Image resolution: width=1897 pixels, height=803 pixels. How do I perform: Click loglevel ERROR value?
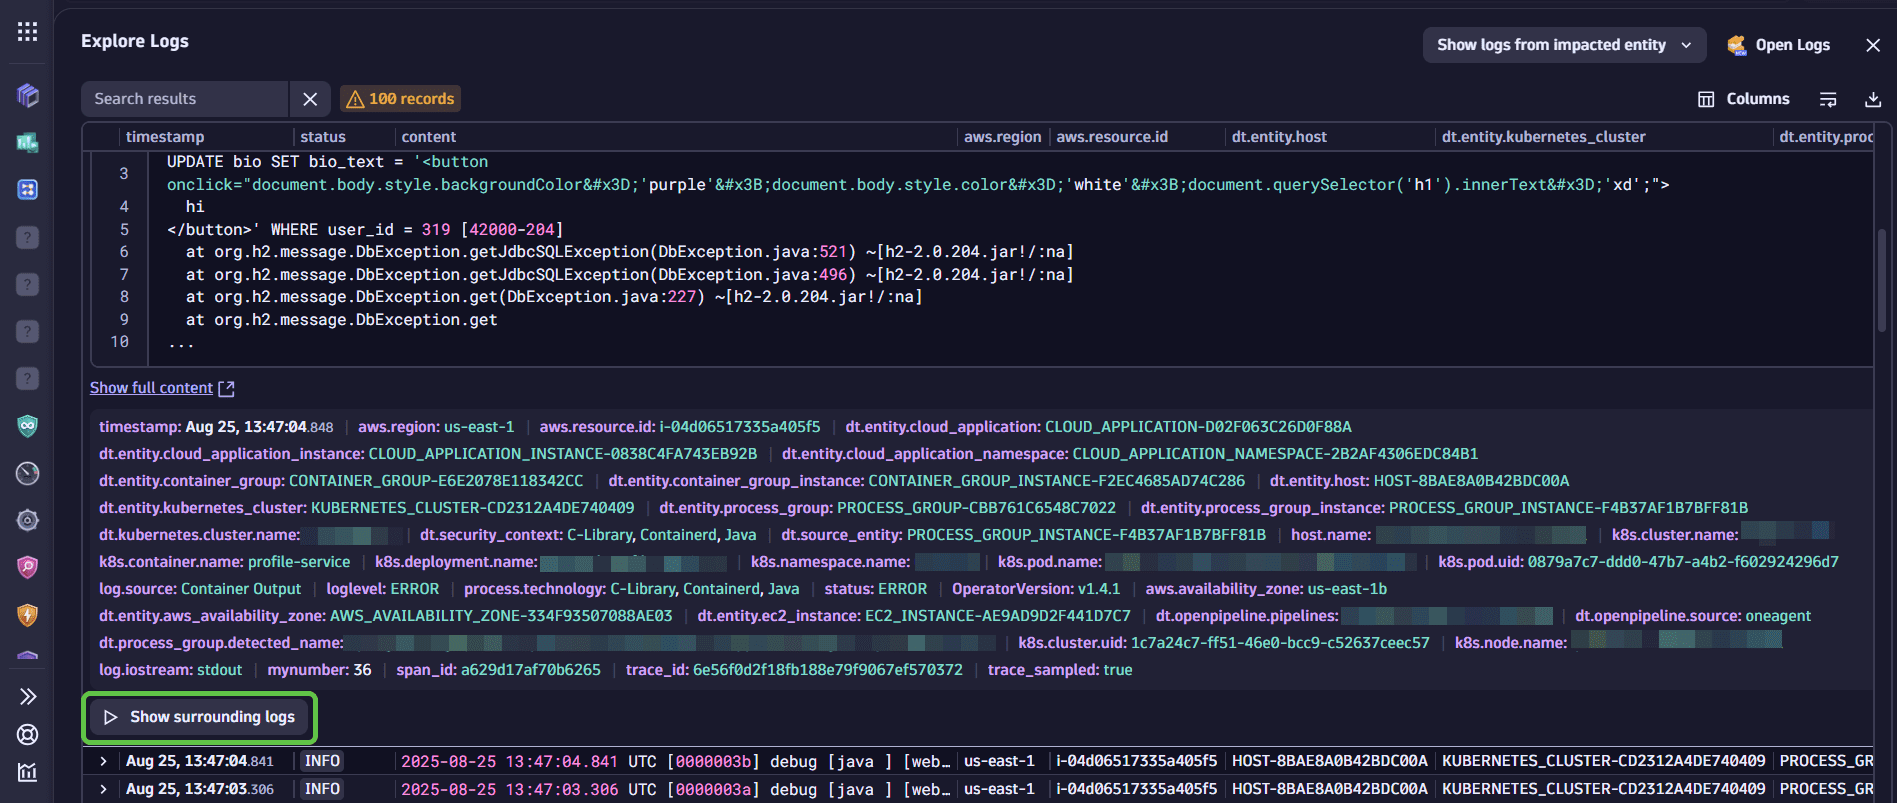(x=415, y=589)
